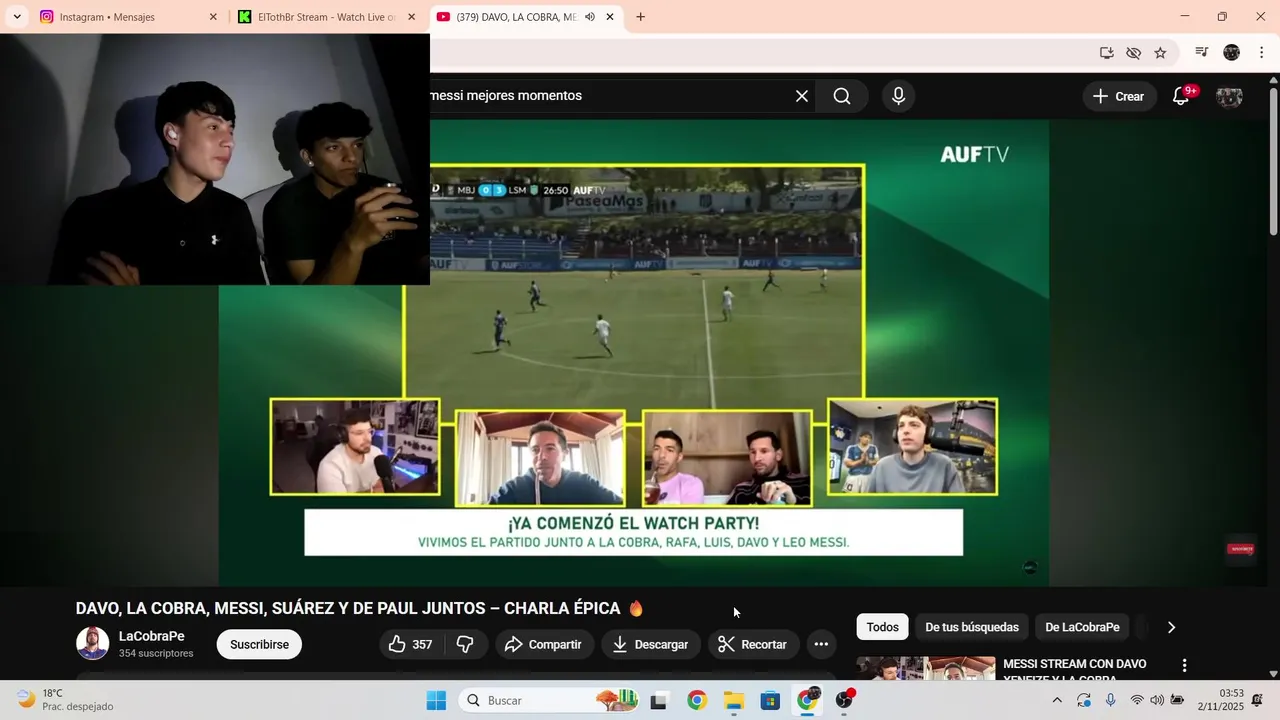Open the MESSI STREAM suggested video thumbnail

pyautogui.click(x=926, y=668)
